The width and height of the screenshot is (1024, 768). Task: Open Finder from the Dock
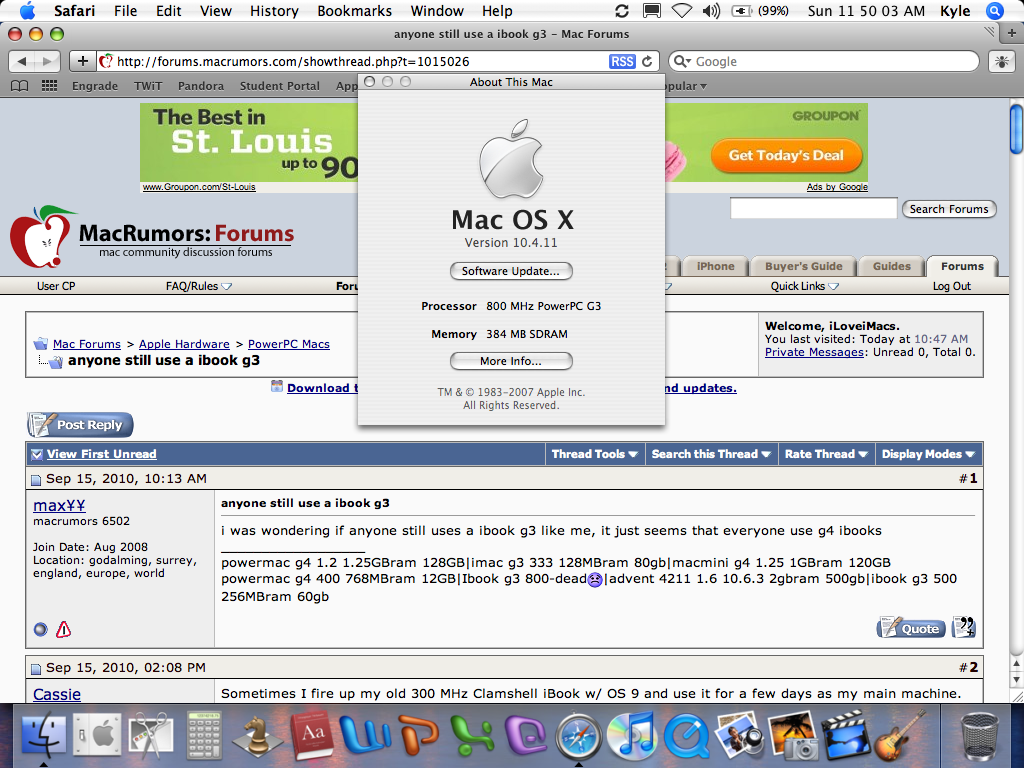tap(43, 737)
